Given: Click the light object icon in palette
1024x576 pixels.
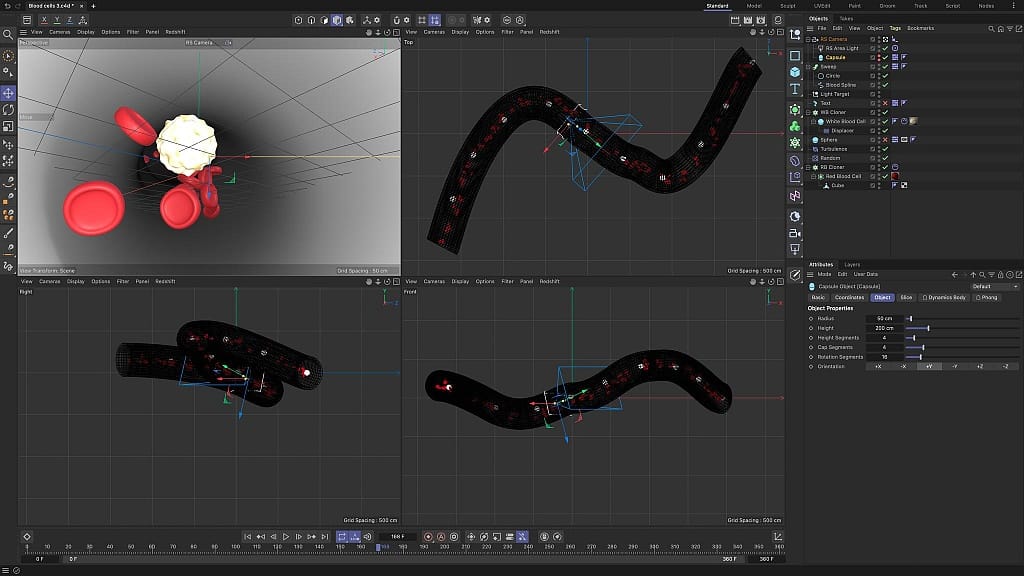Looking at the screenshot, I should point(795,249).
